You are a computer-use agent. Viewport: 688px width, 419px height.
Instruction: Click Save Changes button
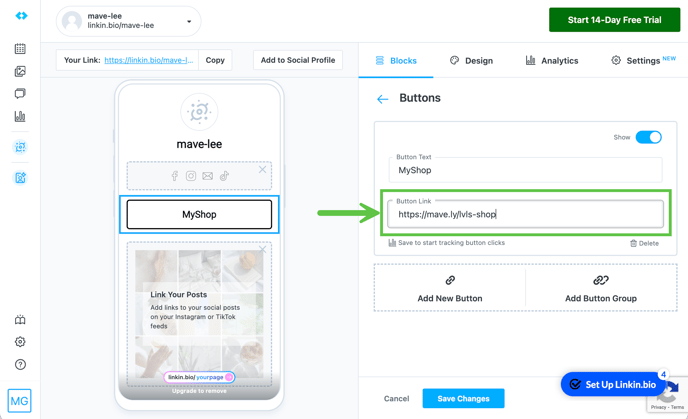click(x=463, y=398)
